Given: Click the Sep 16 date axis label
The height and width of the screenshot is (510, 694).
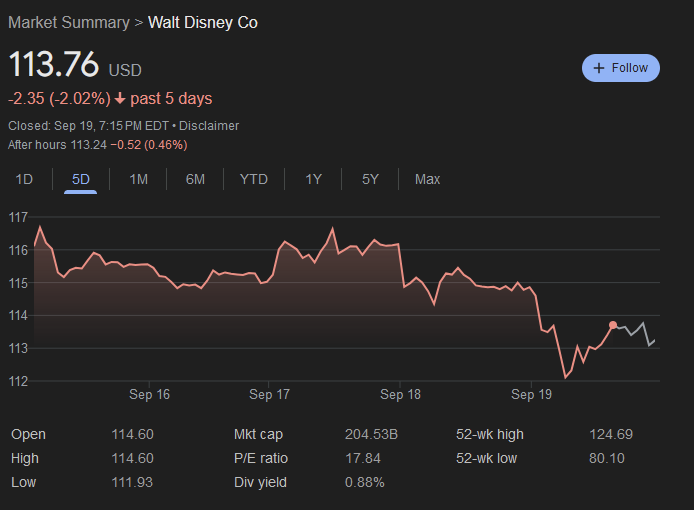Looking at the screenshot, I should (149, 394).
